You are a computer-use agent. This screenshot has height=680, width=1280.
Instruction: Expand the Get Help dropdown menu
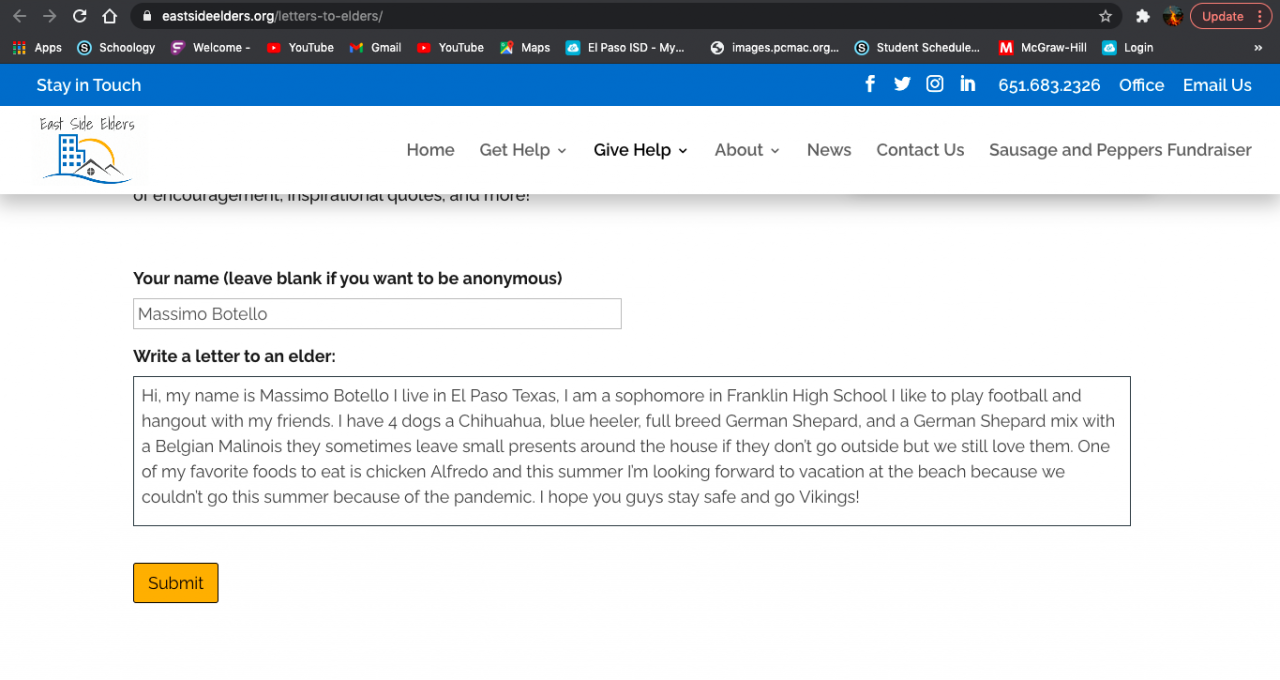click(522, 150)
